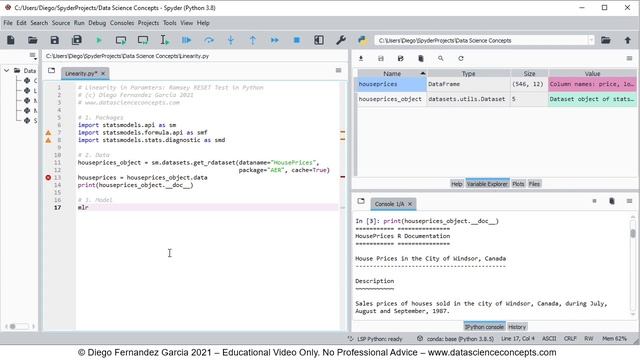Run current cell toolbar icon
This screenshot has height=360, width=640.
[x=121, y=40]
